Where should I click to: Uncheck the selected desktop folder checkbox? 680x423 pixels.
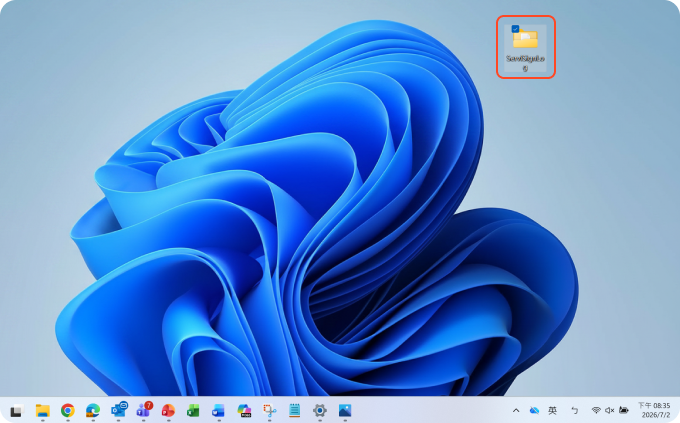[x=515, y=29]
